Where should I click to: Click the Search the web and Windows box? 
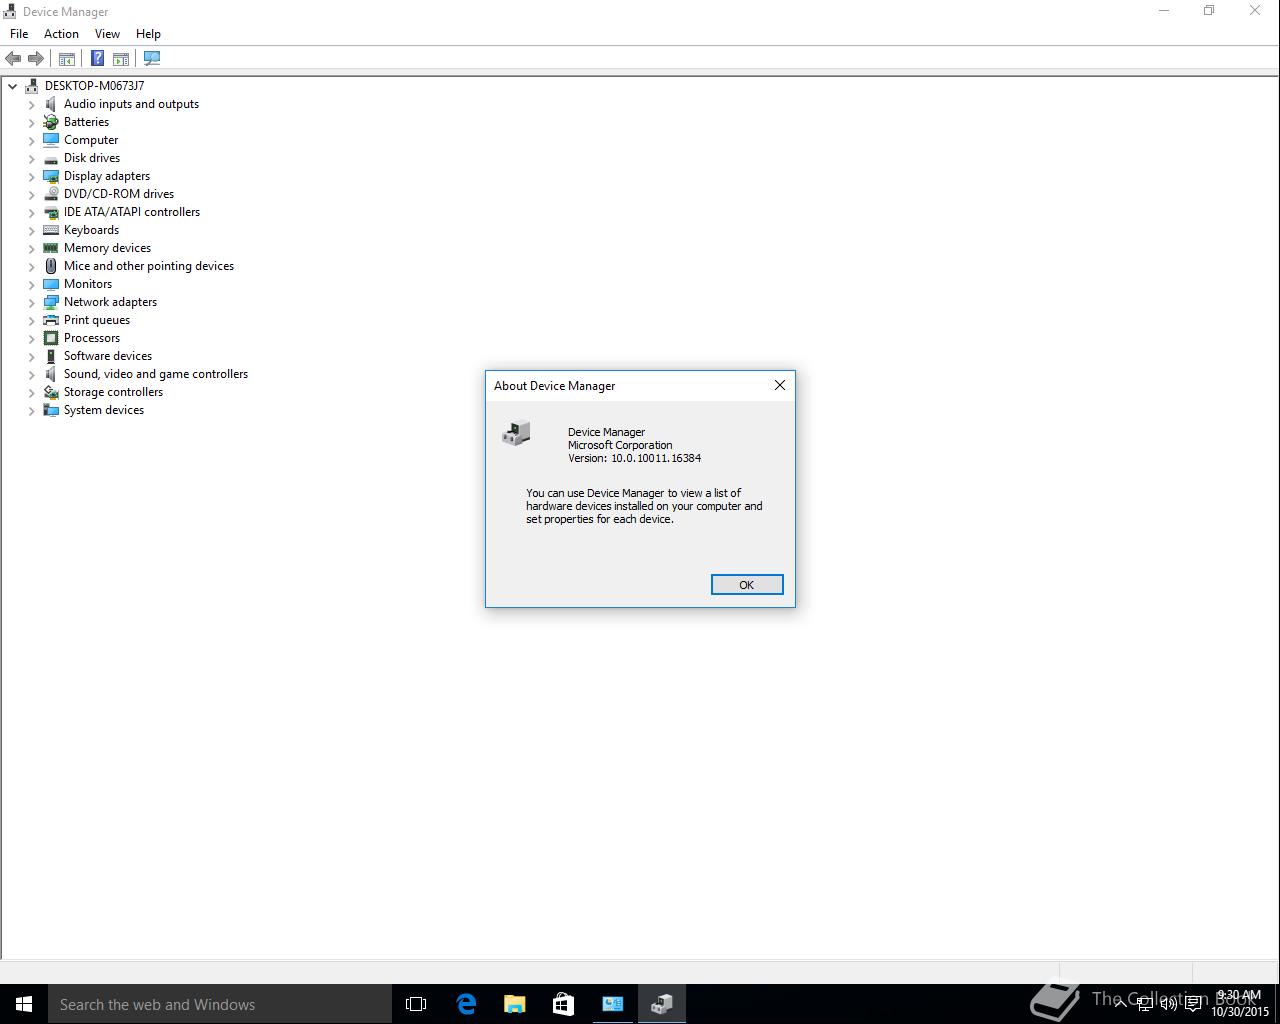click(x=220, y=1004)
